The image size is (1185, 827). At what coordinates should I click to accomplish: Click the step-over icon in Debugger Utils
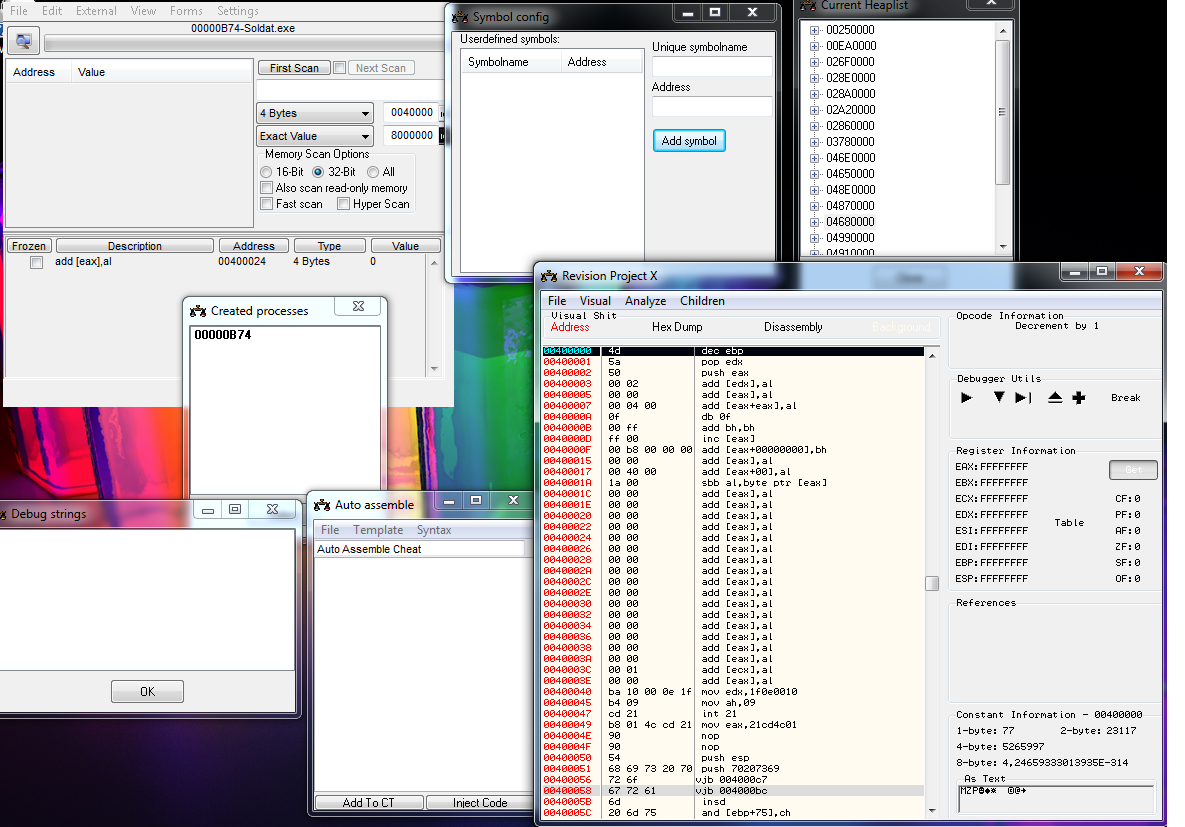pos(1023,398)
